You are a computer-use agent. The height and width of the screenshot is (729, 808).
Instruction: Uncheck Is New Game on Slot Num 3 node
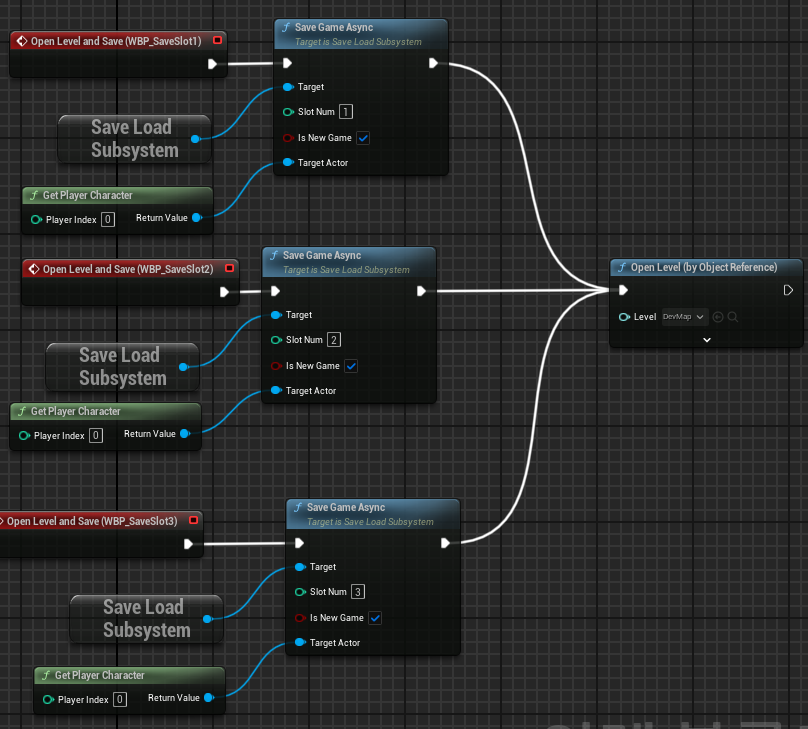coord(375,618)
